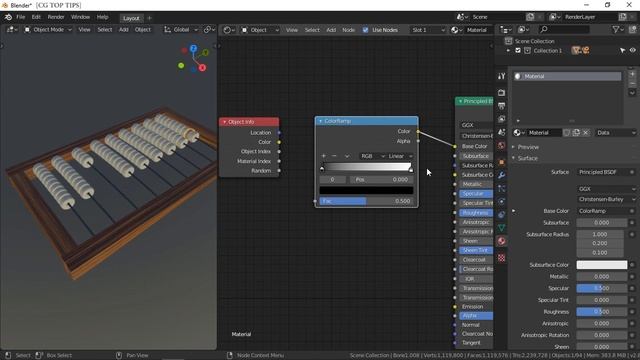Open the Edit menu
Screen dimensions: 640x360
pos(36,17)
